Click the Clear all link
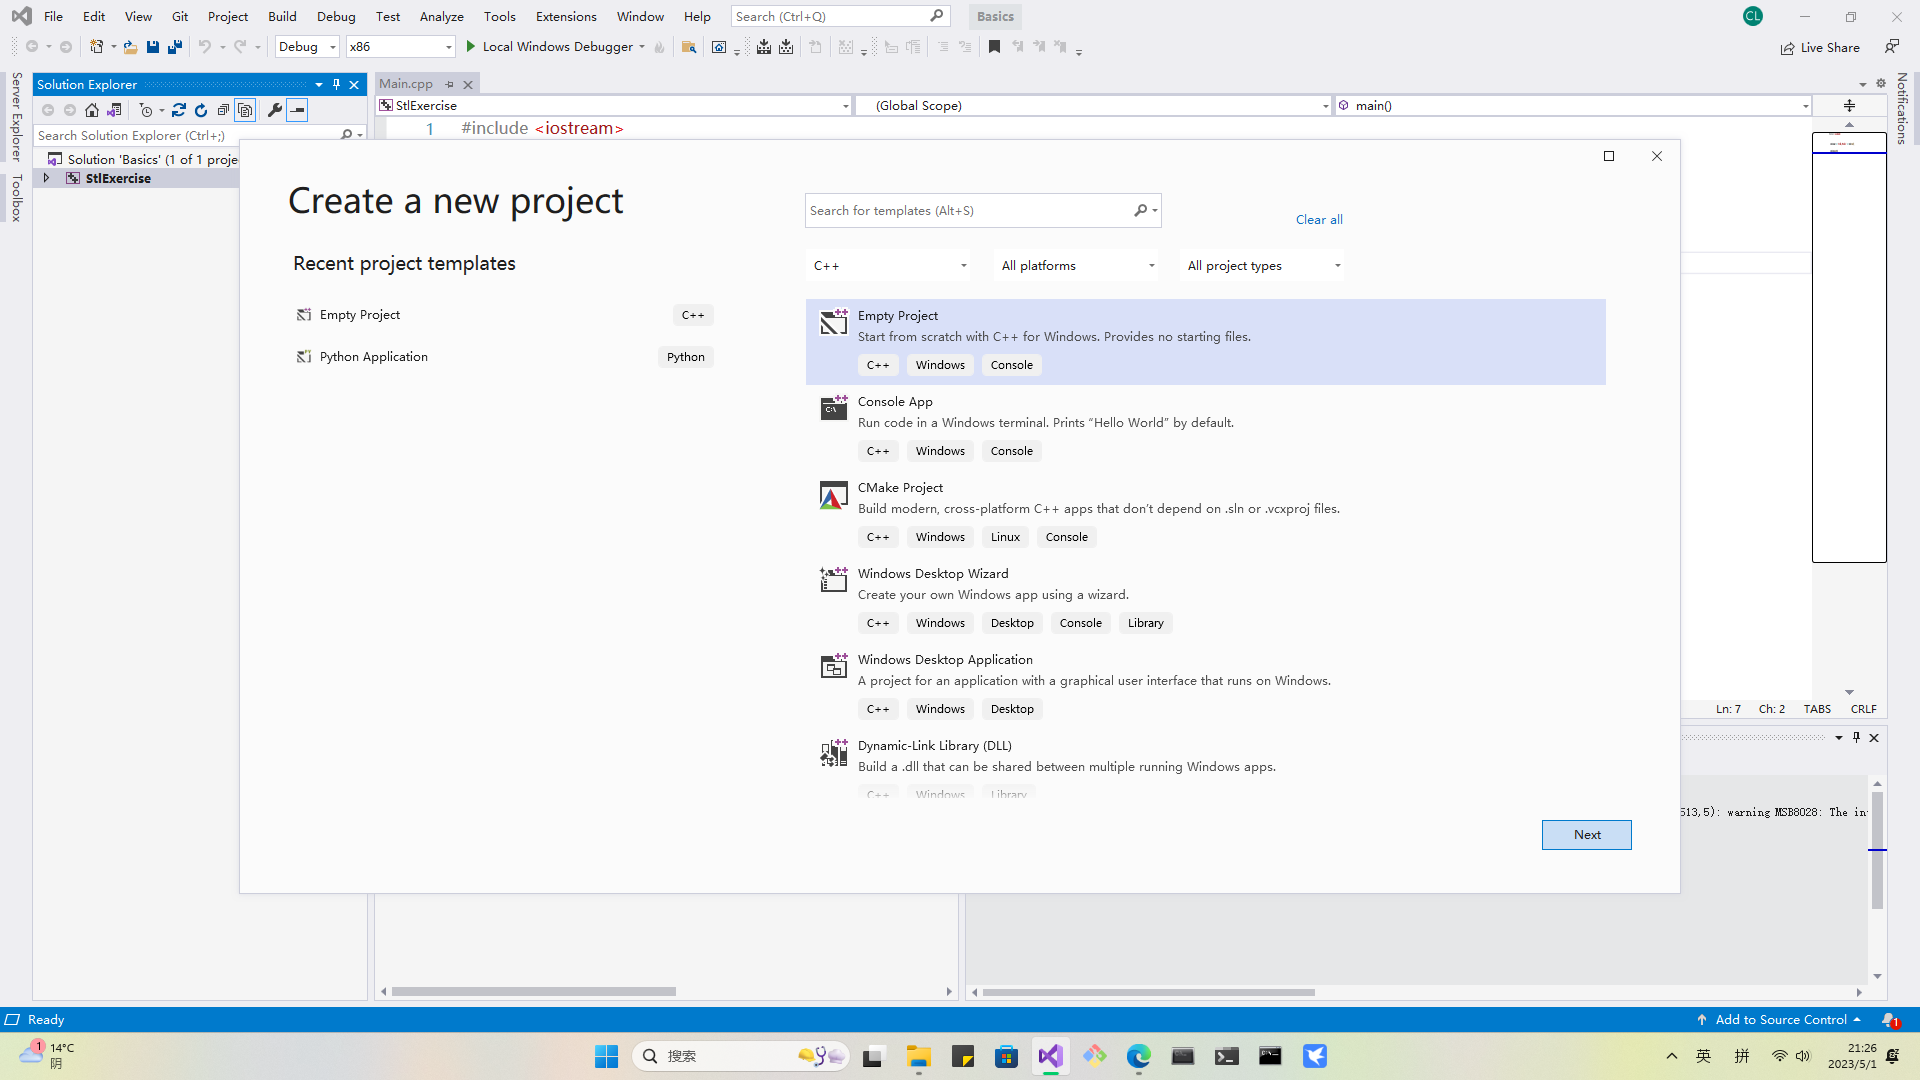Viewport: 1920px width, 1080px height. pos(1319,220)
